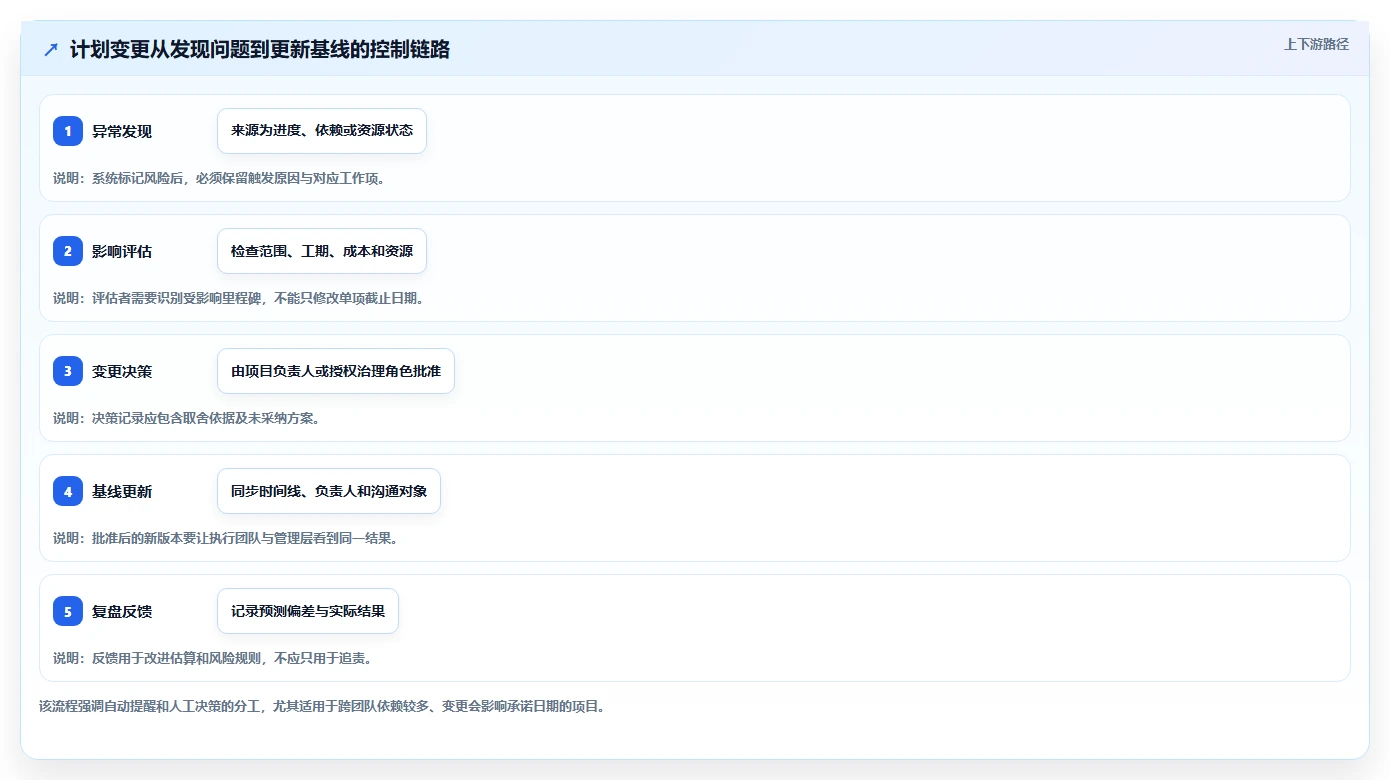Screen dimensions: 1390x780
Task: Click the step 4 number badge
Action: point(68,491)
